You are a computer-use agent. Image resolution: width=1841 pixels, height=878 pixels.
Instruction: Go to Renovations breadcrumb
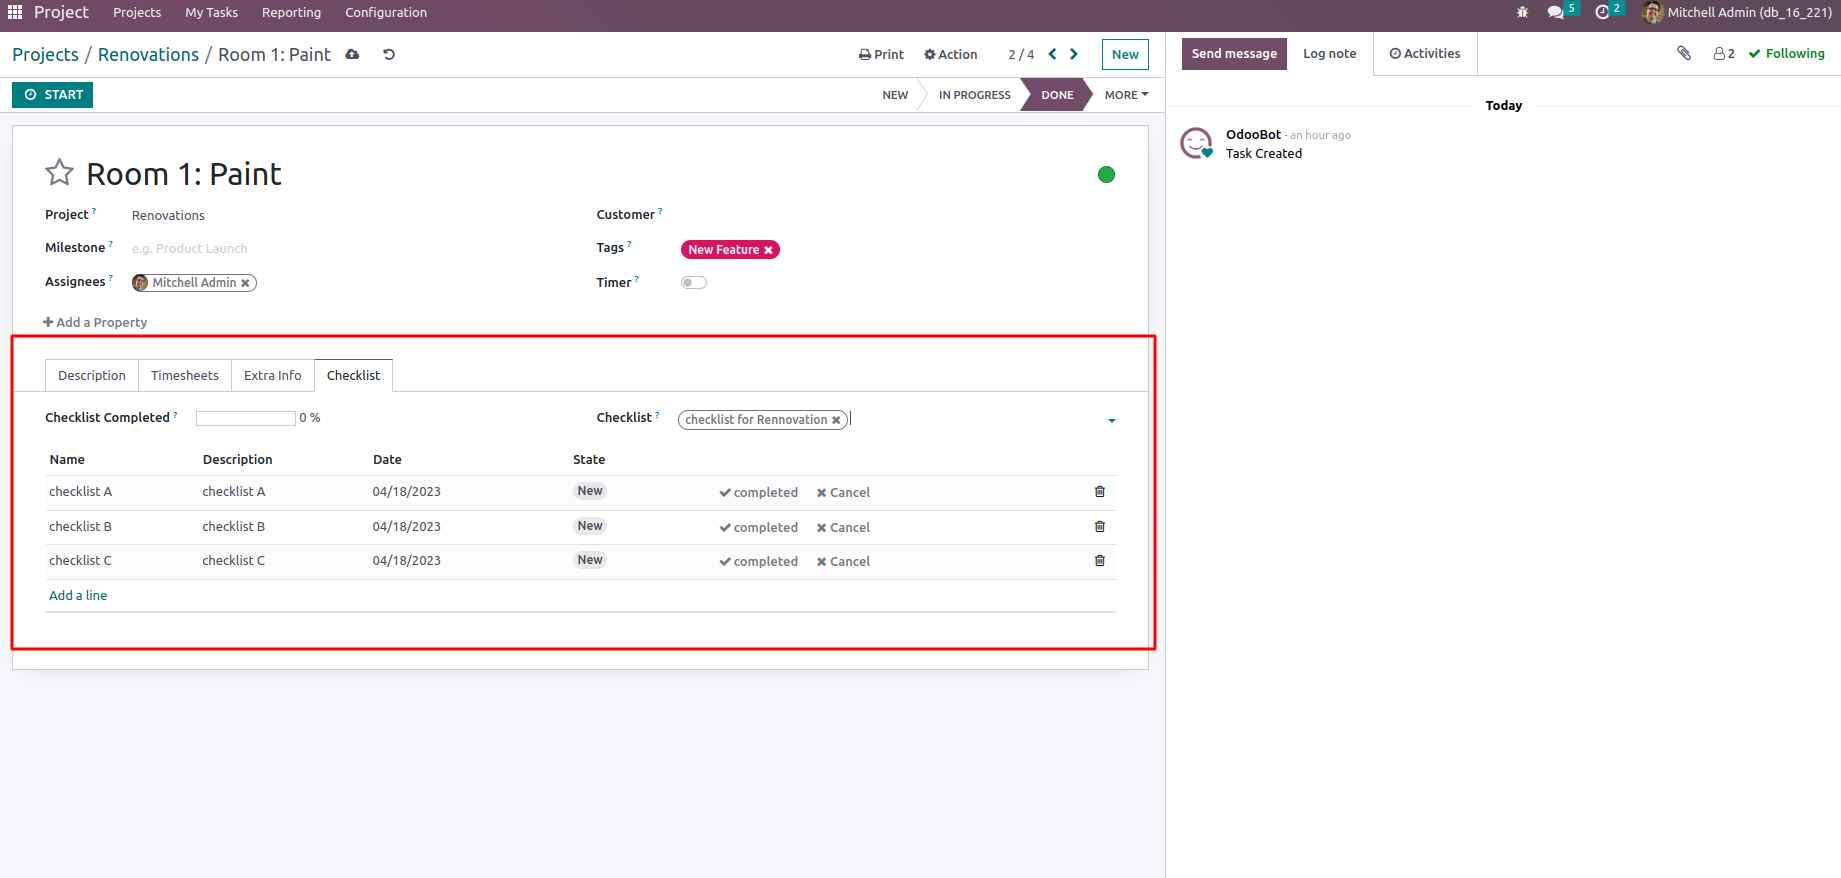[x=148, y=55]
